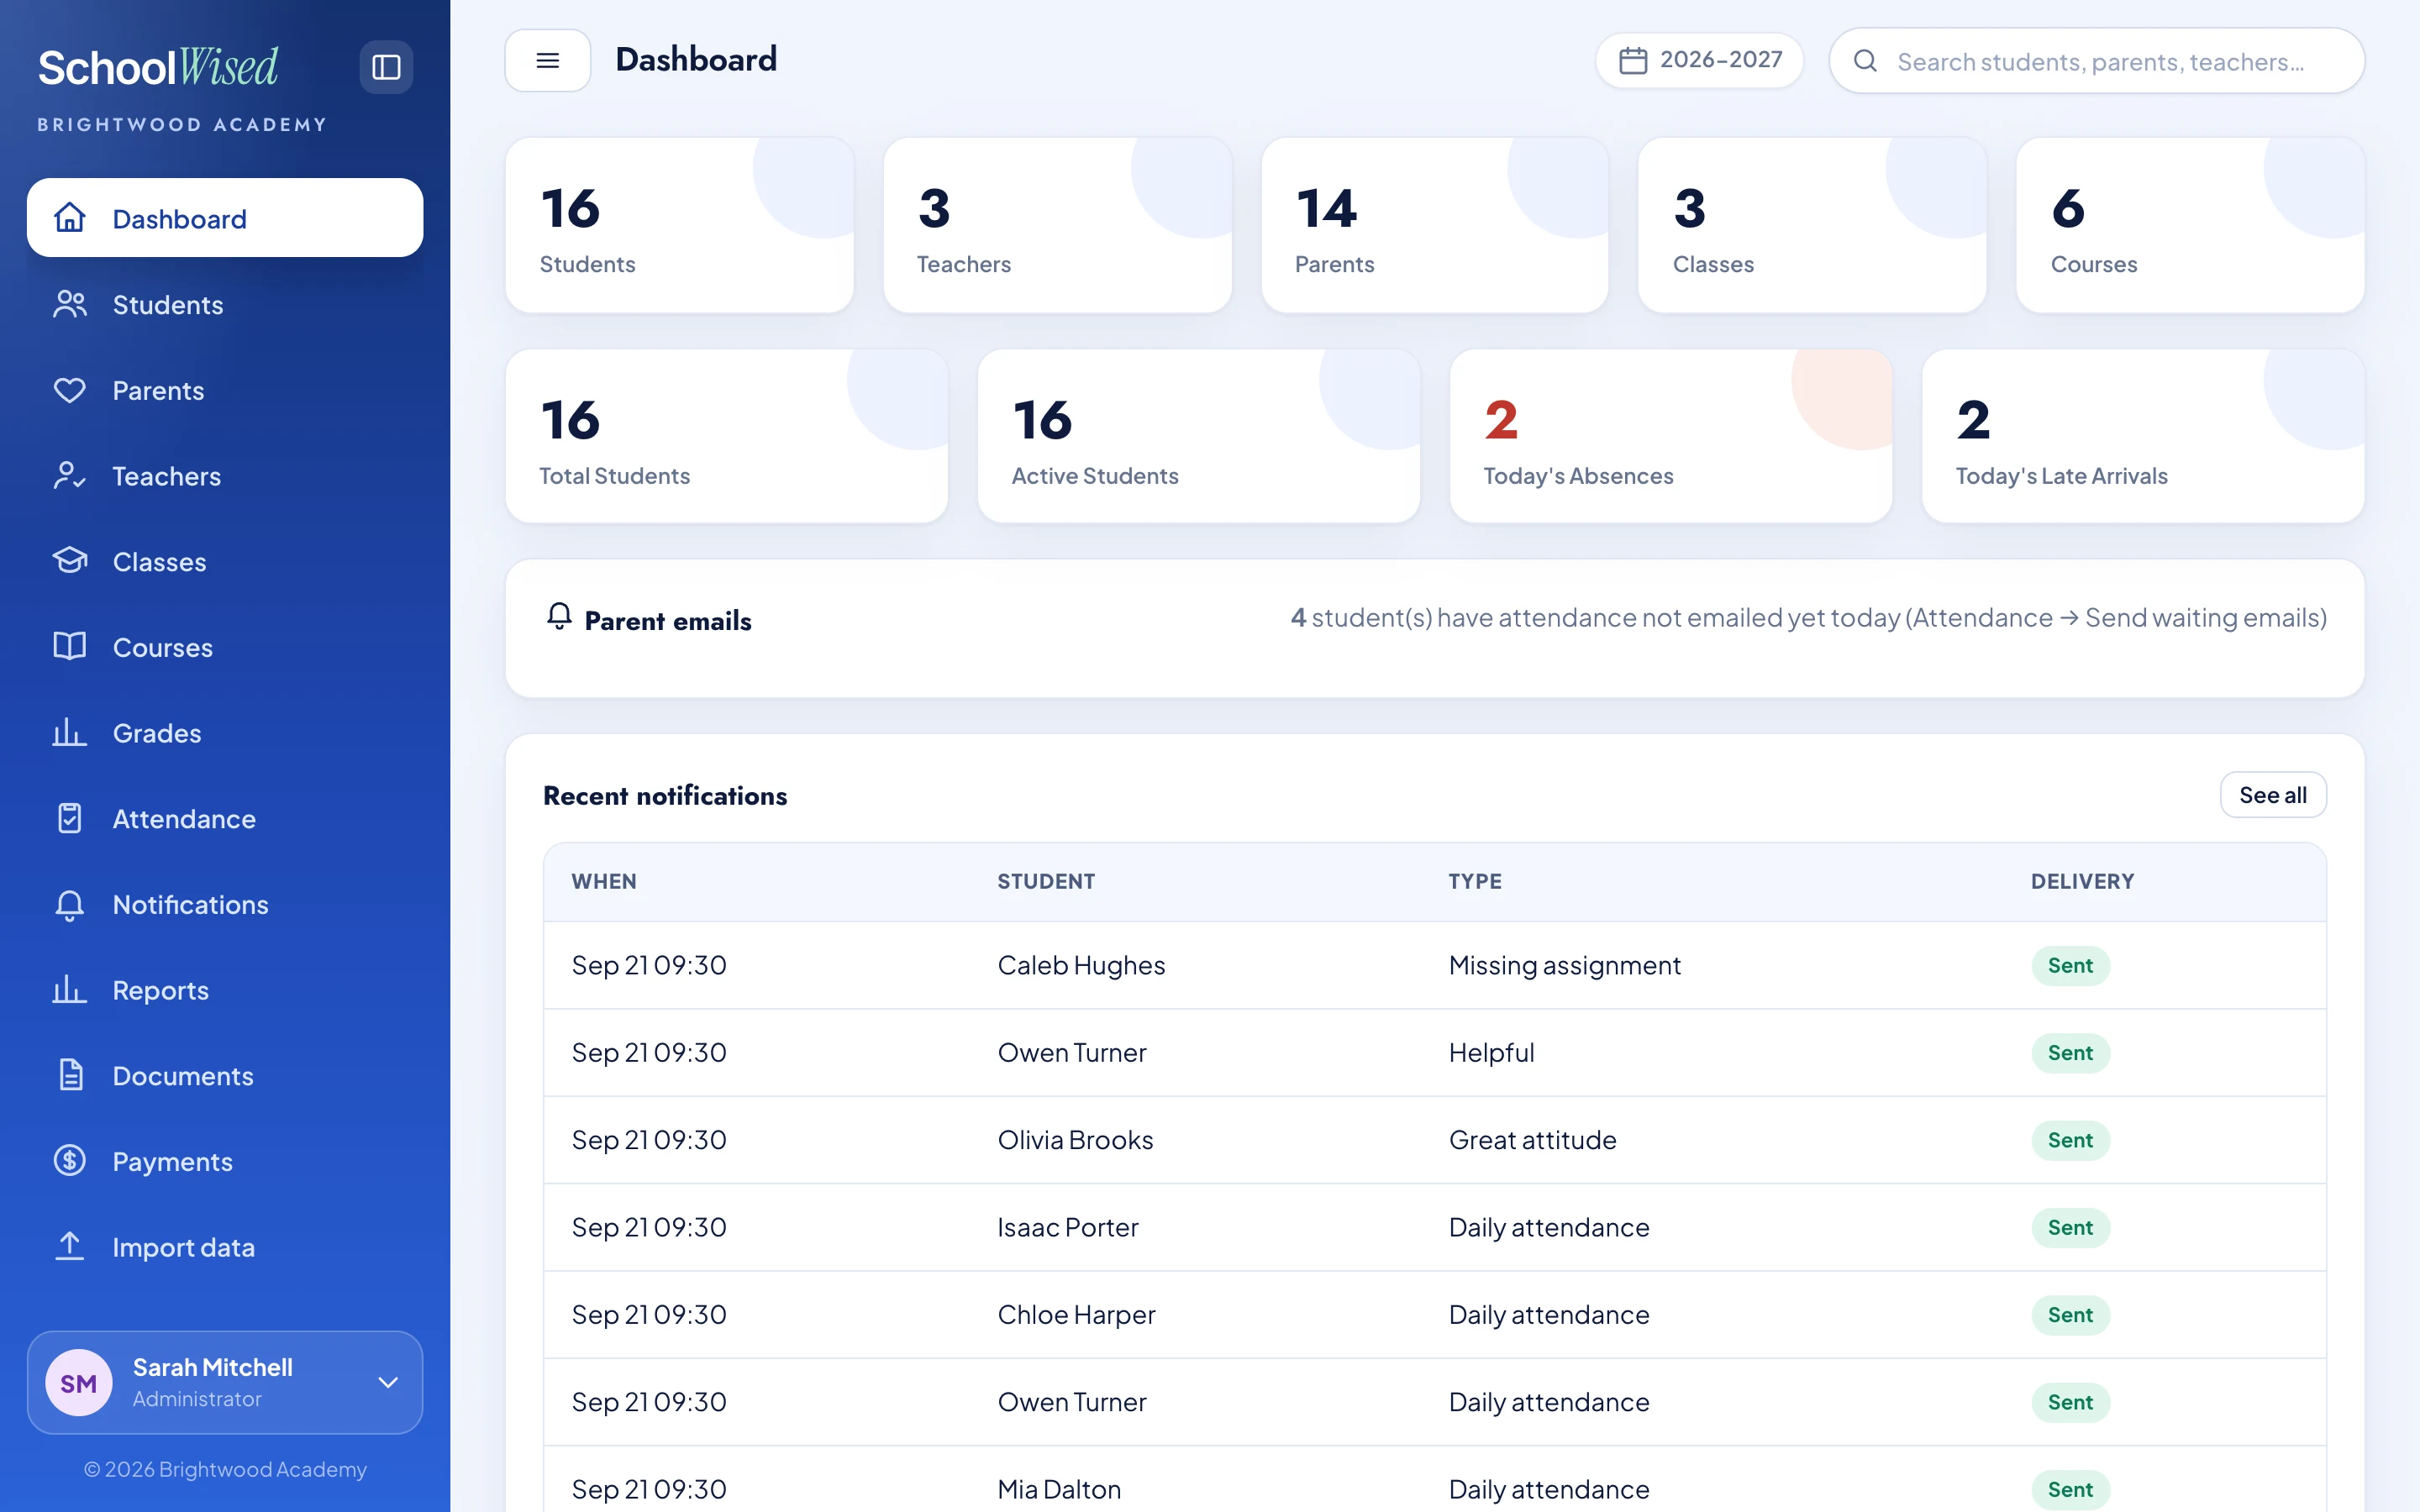Click the Notifications bell icon in sidebar

coord(70,904)
